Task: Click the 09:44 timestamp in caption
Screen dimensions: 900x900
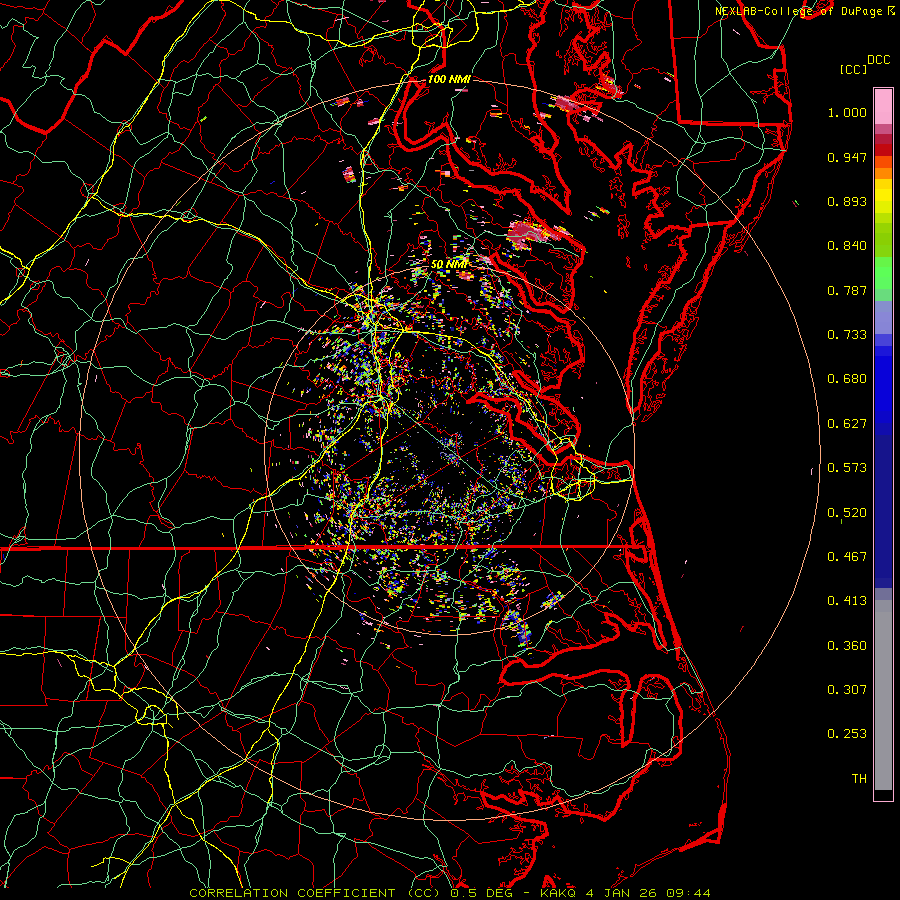Action: click(x=688, y=893)
